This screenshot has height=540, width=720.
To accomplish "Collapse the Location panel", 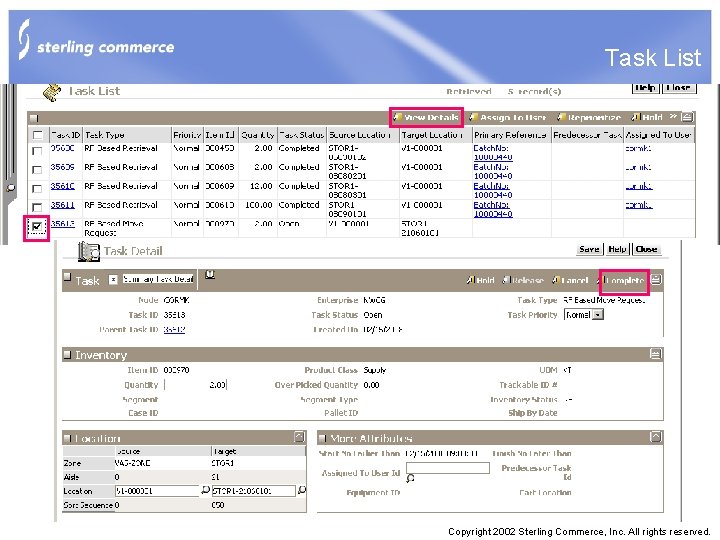I will pyautogui.click(x=299, y=437).
